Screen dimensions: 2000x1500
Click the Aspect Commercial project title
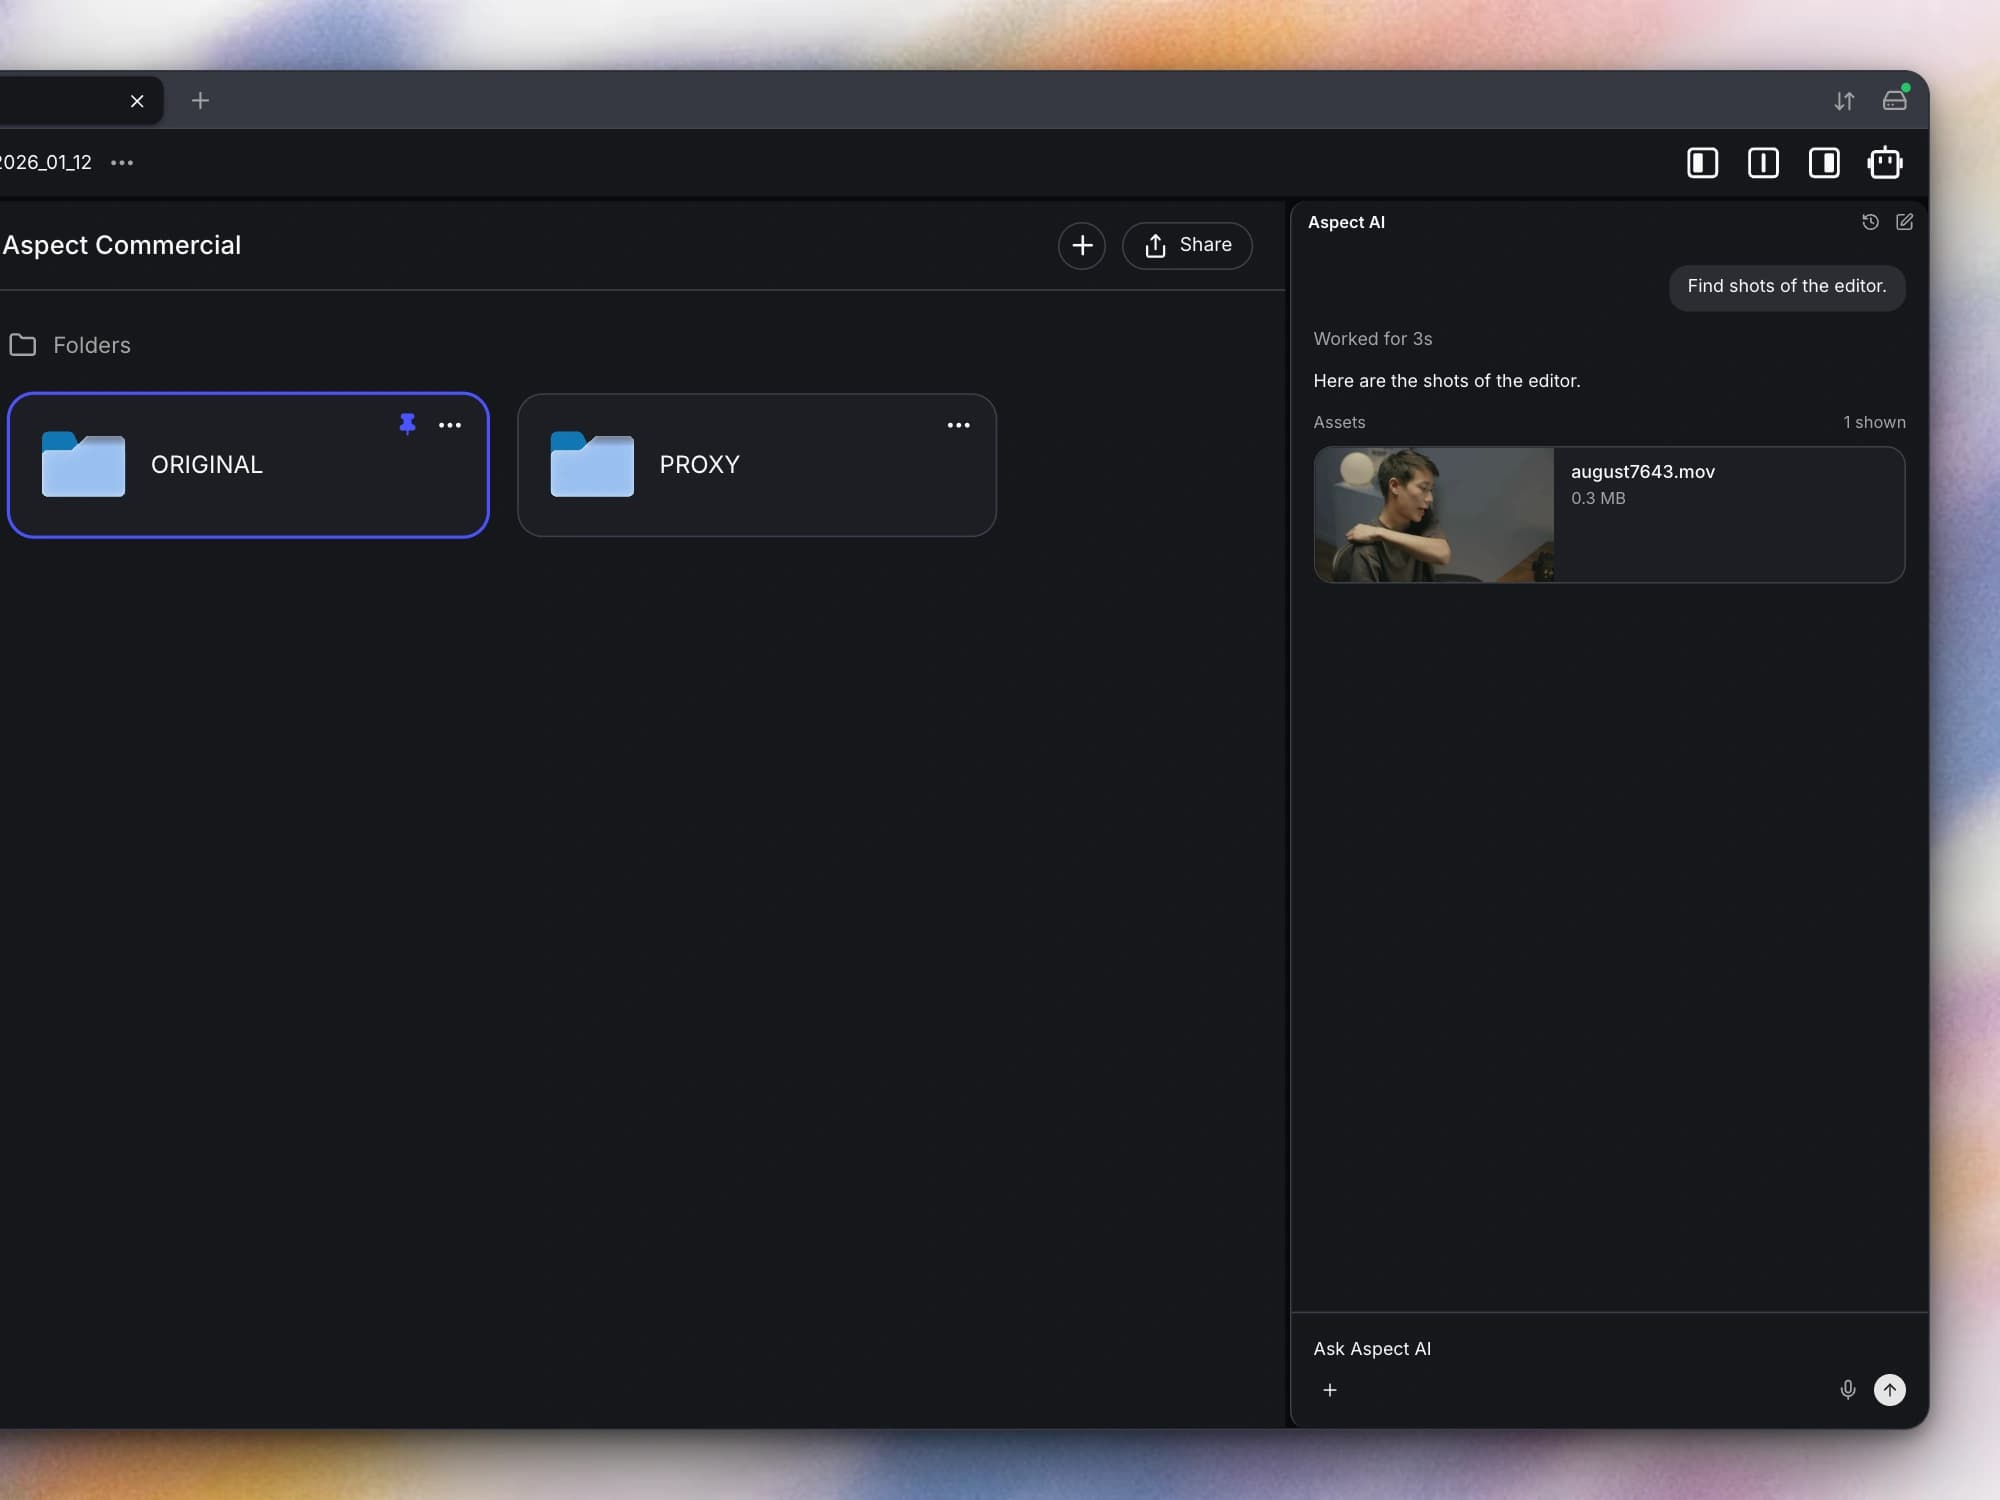[121, 245]
